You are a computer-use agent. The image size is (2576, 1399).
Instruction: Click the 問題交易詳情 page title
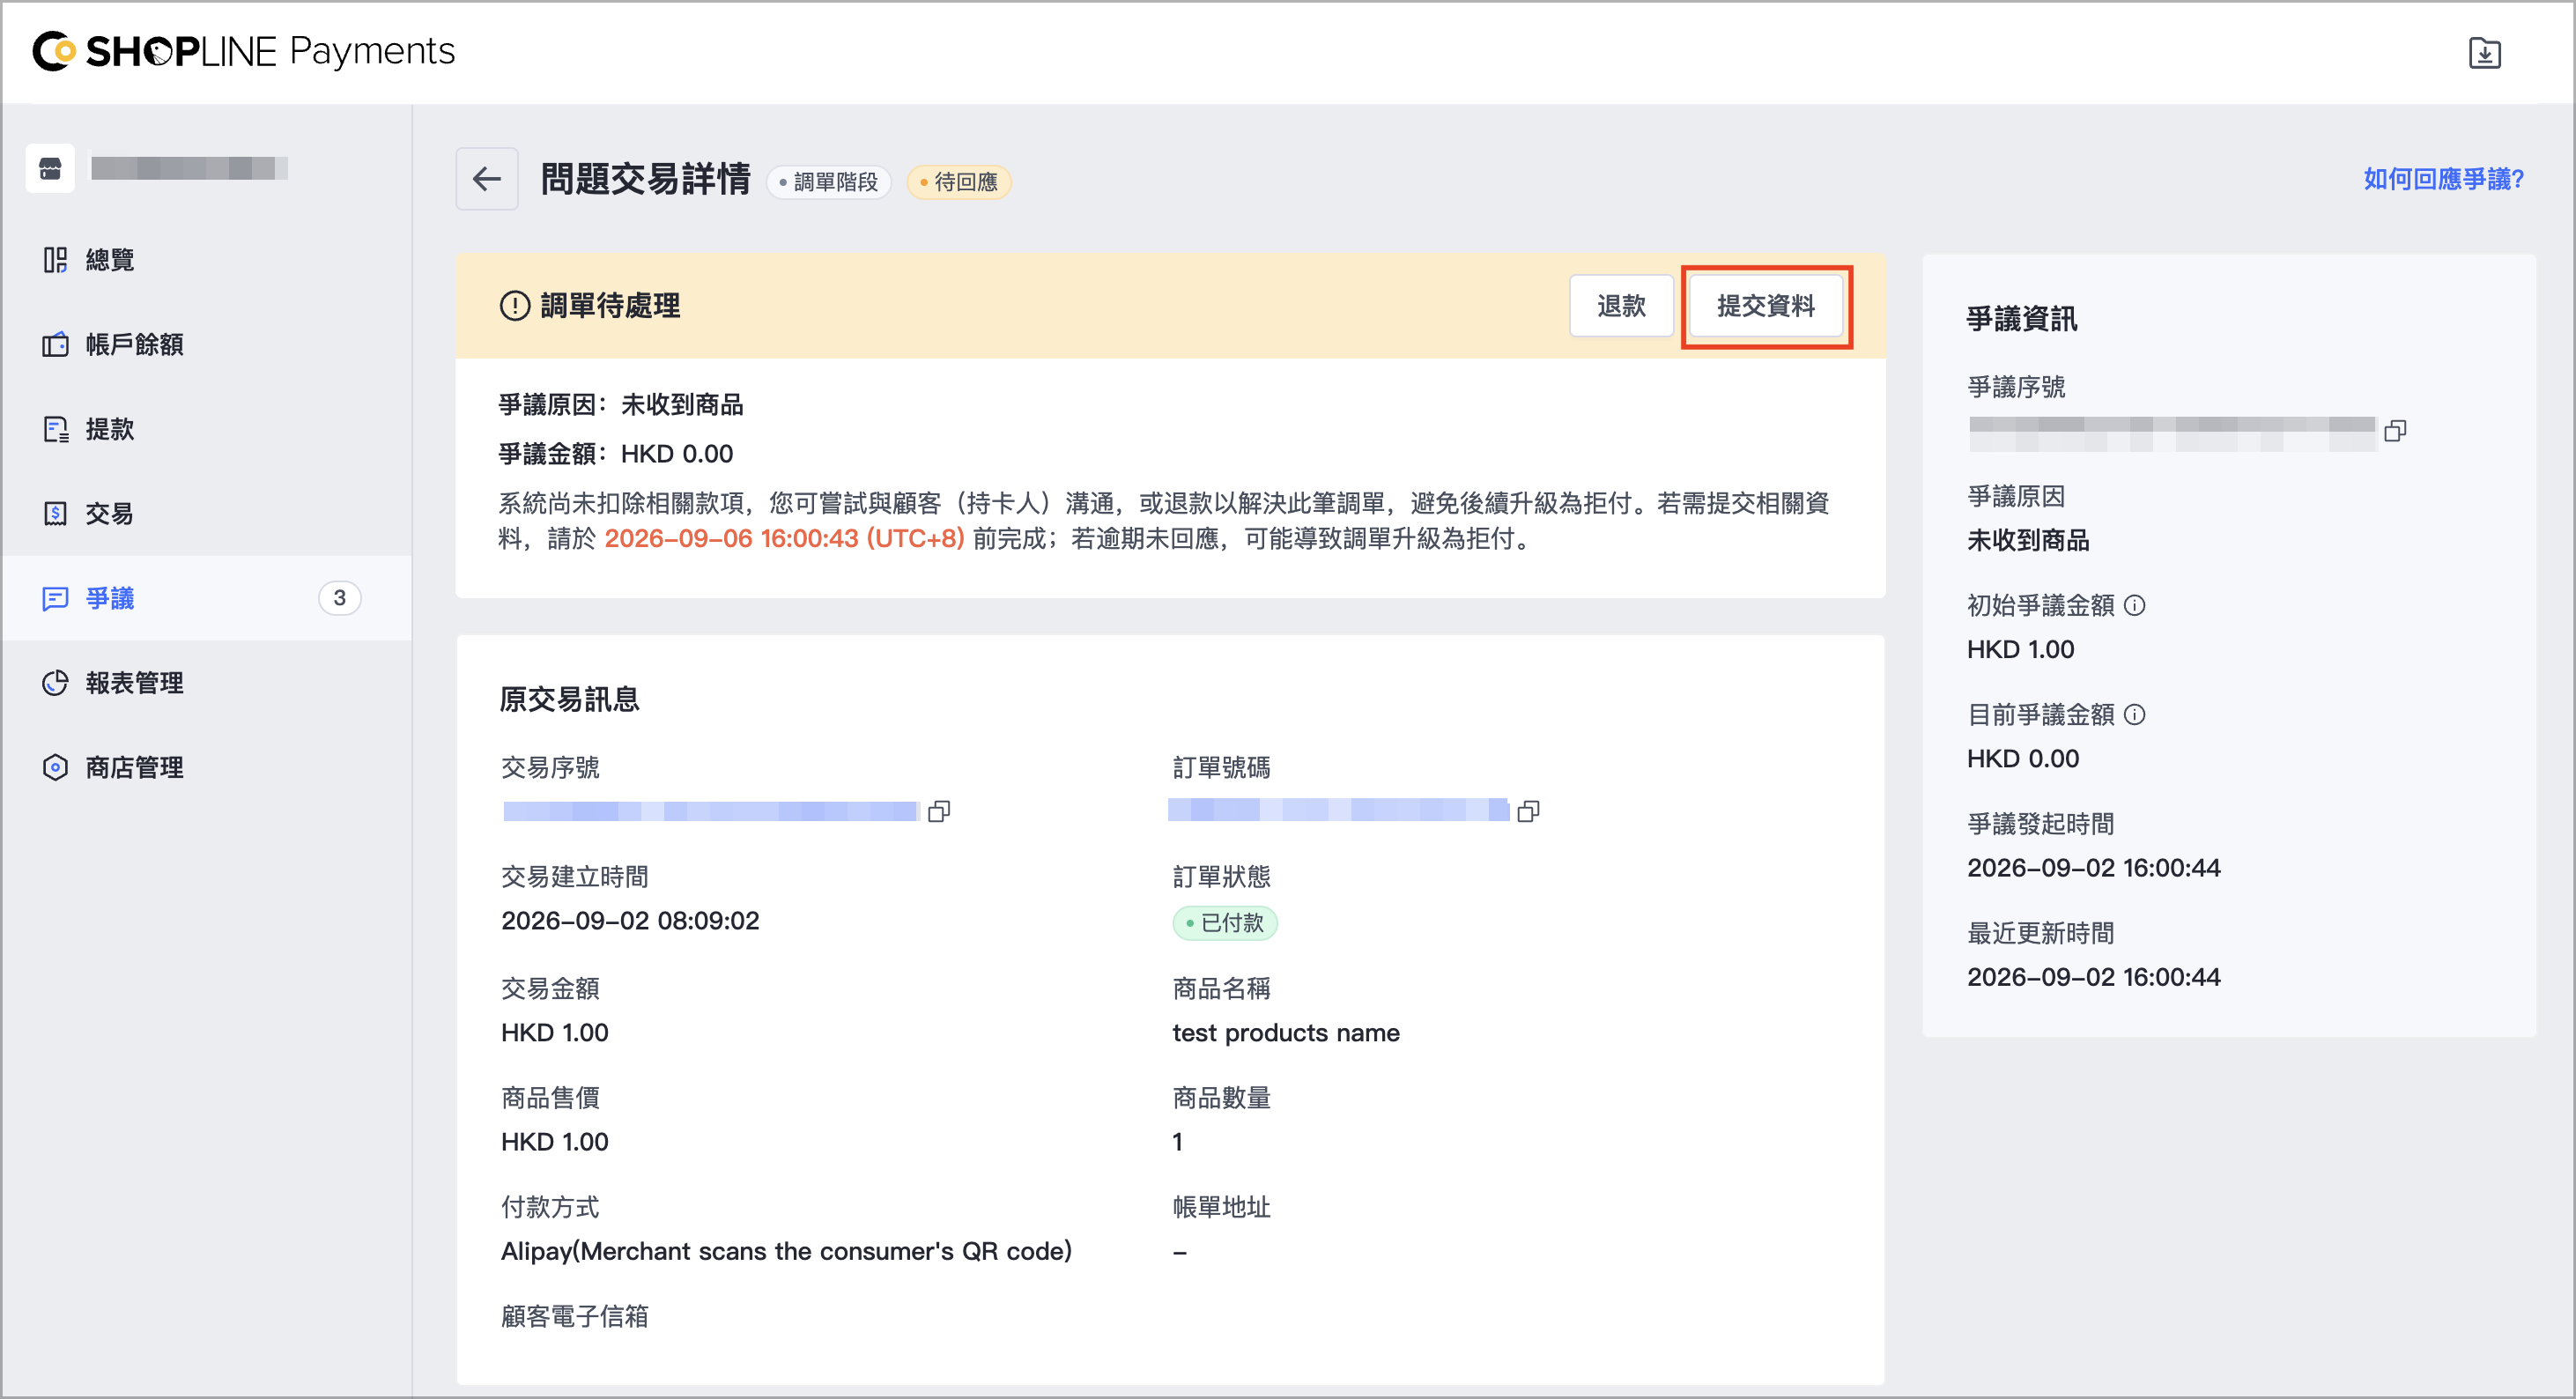pos(646,179)
